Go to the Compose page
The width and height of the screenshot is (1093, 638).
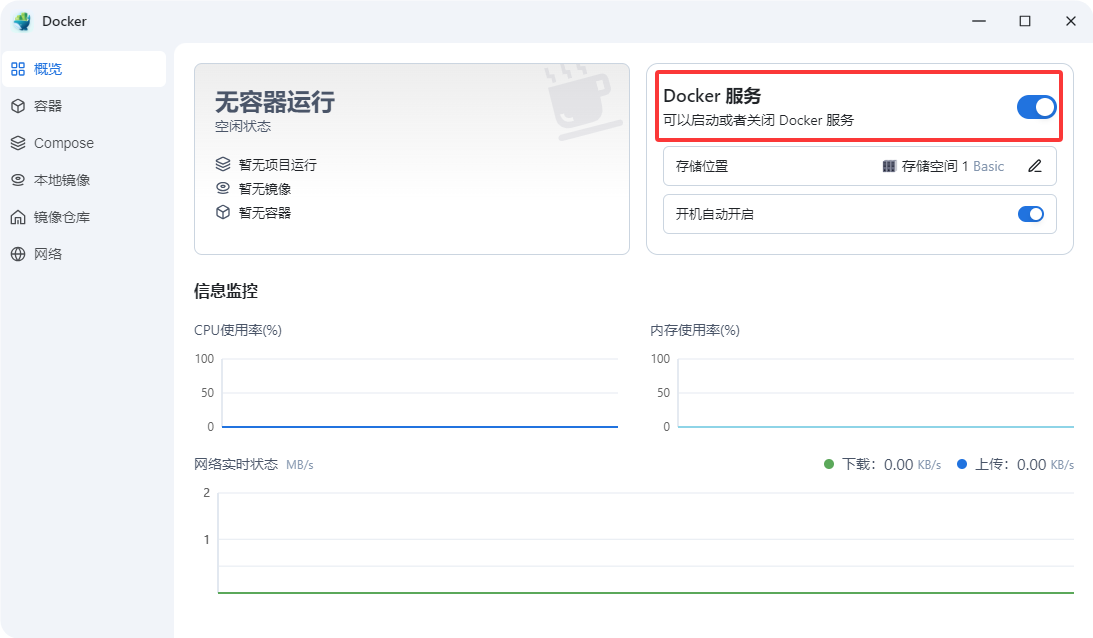pos(64,143)
